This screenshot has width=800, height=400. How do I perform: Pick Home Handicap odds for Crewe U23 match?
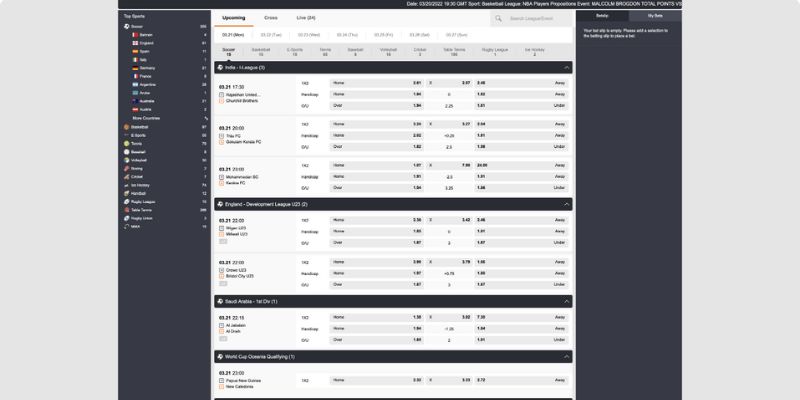(x=377, y=273)
